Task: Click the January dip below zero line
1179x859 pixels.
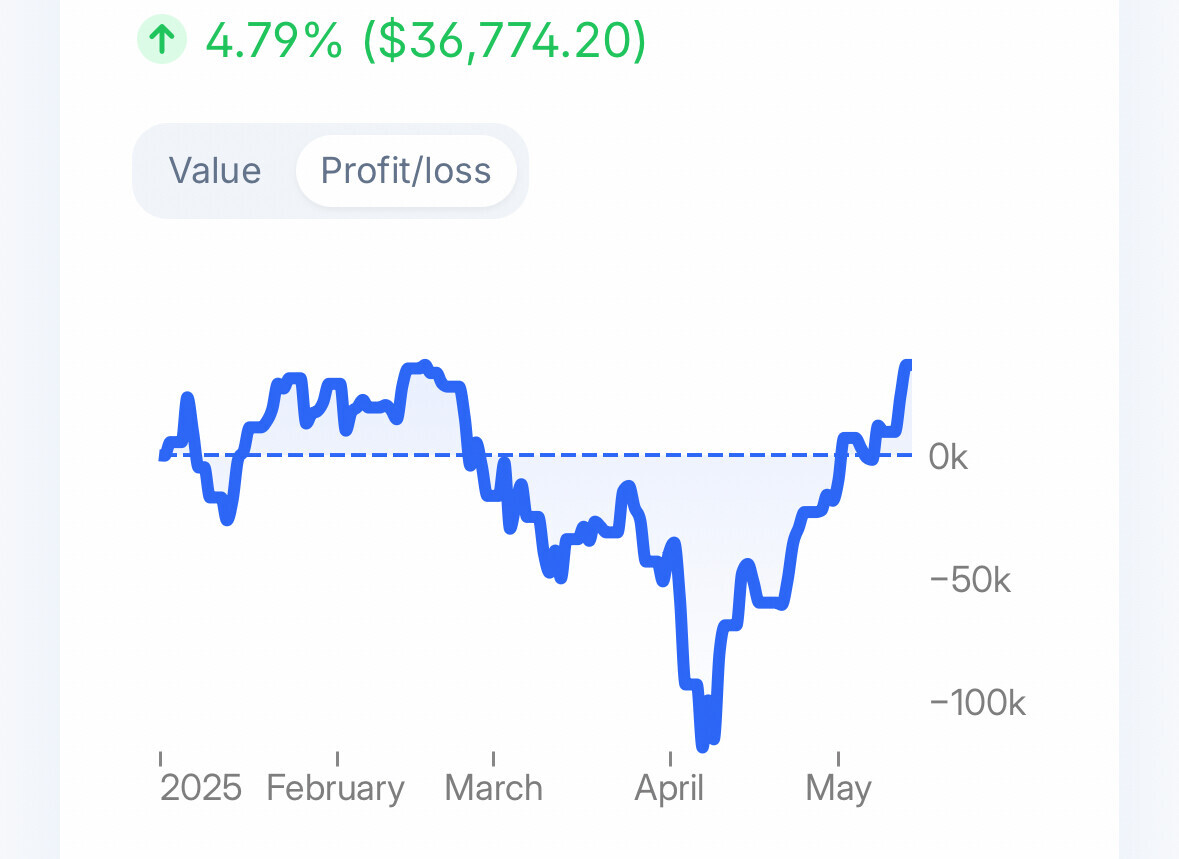Action: click(x=228, y=518)
